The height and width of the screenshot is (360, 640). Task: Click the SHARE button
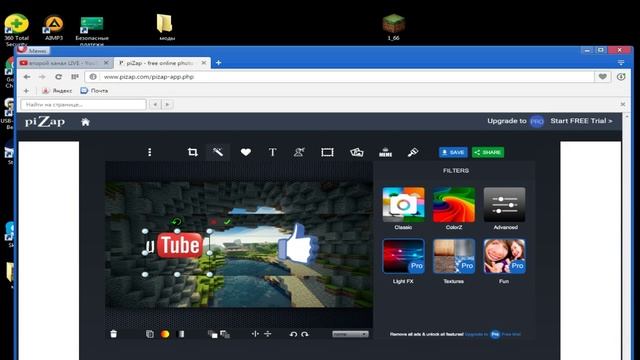coord(488,152)
